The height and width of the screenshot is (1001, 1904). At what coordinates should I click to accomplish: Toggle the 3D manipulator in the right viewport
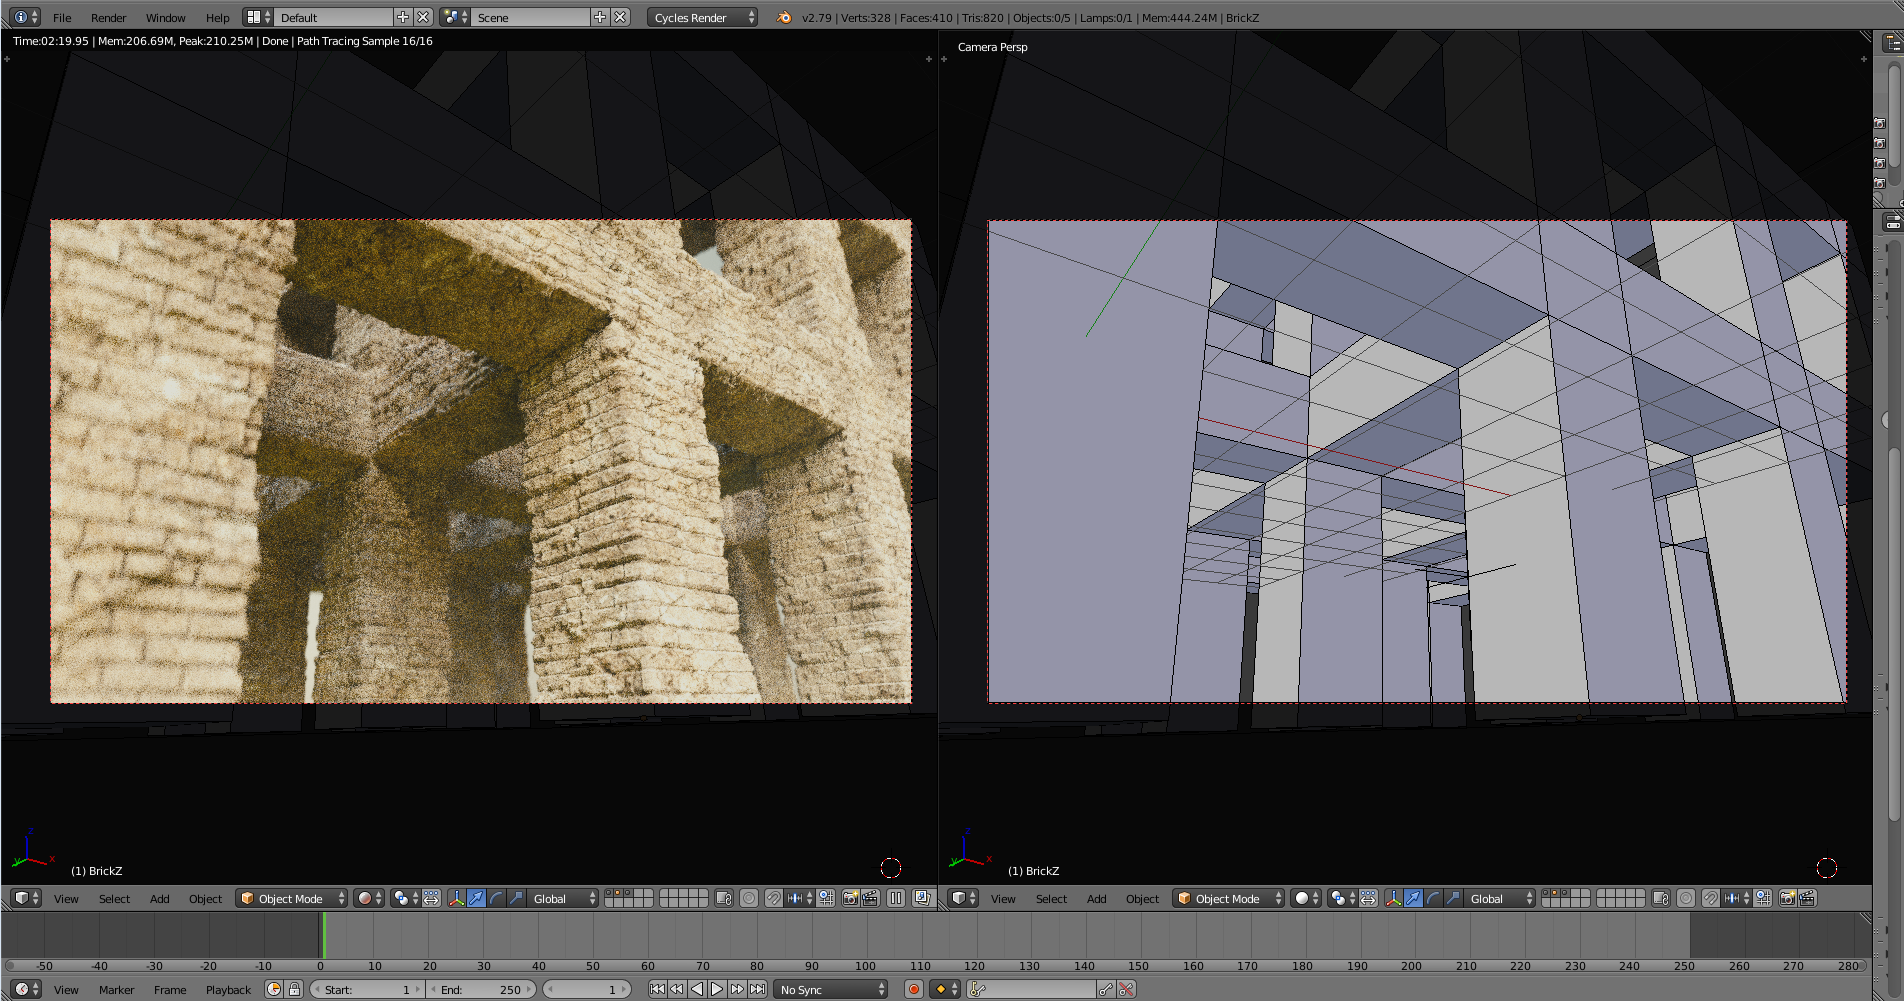[1393, 898]
